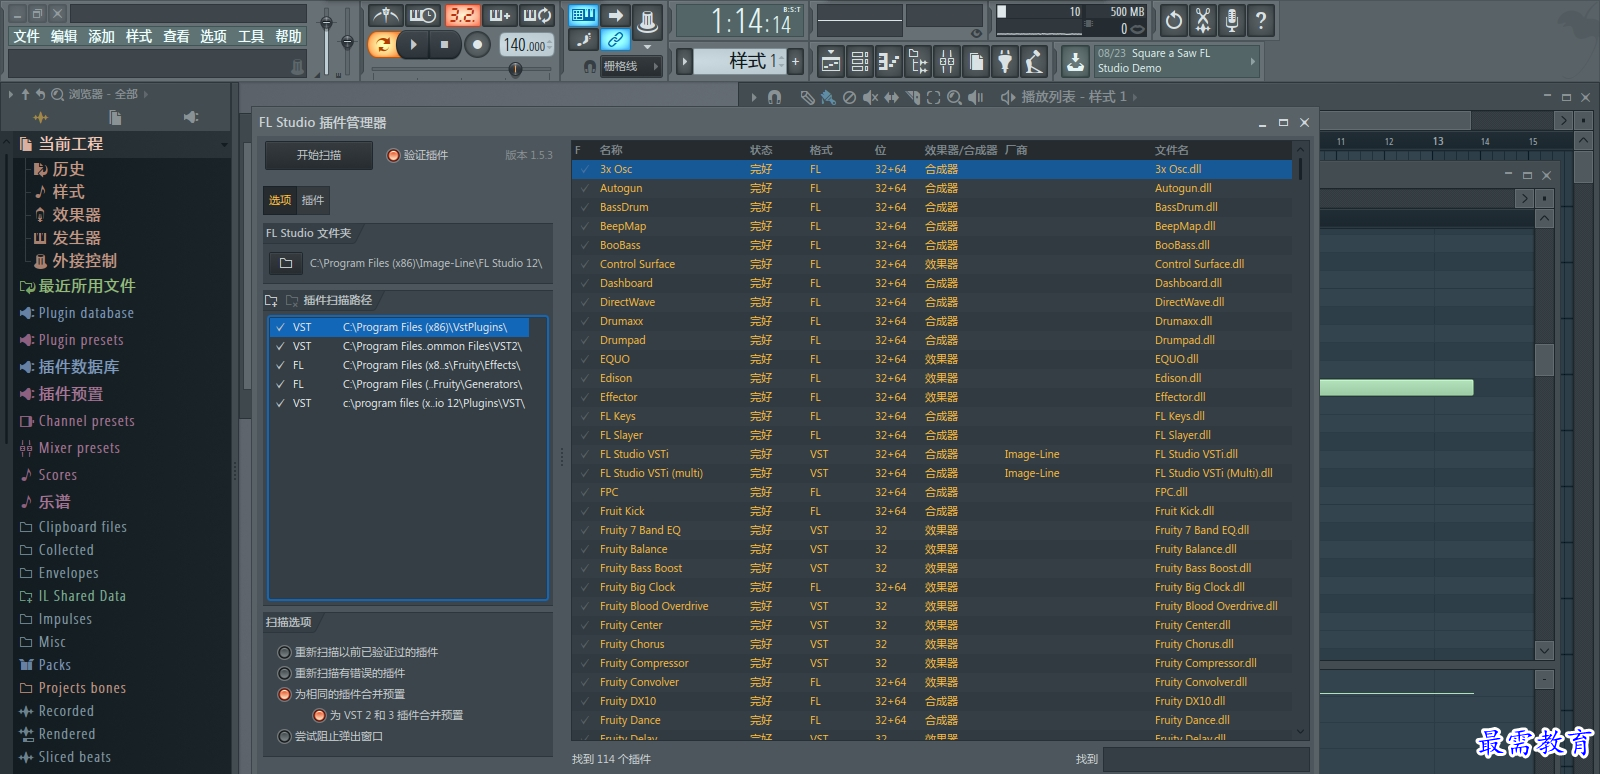Select the playlist paint brush tool
Viewport: 1600px width, 774px height.
tap(828, 97)
